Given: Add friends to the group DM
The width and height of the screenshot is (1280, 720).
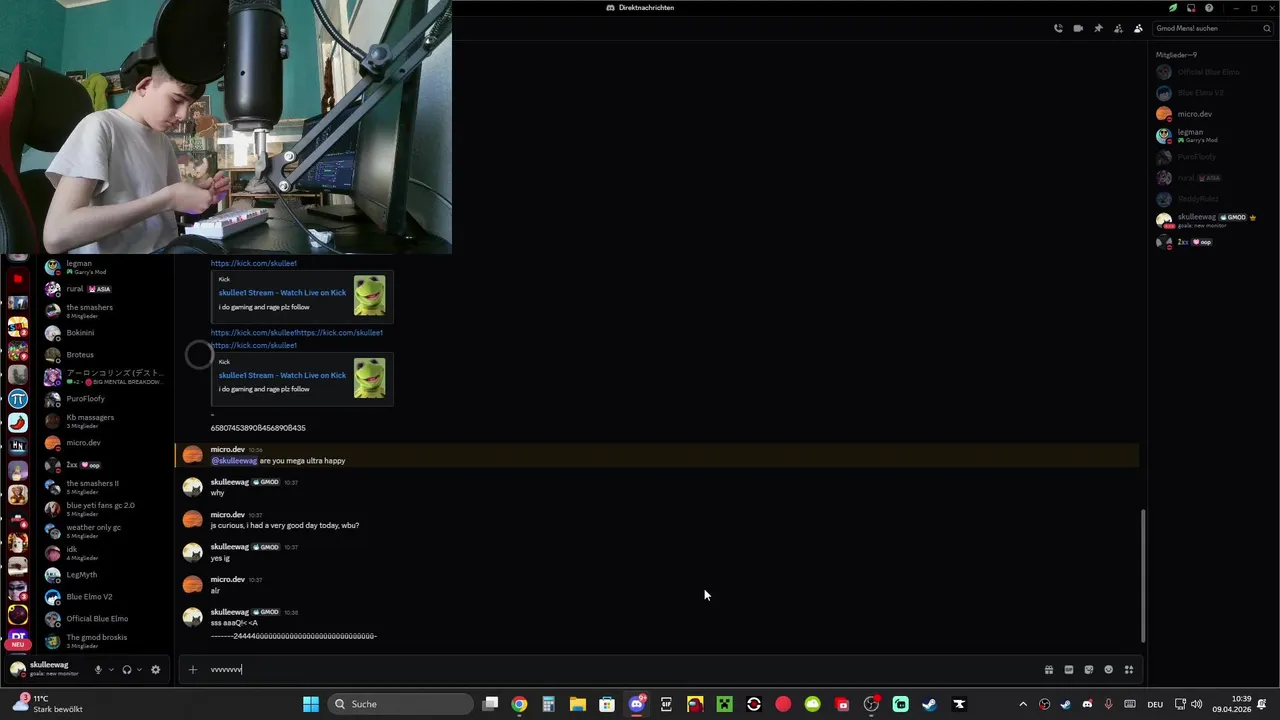Looking at the screenshot, I should (1118, 28).
